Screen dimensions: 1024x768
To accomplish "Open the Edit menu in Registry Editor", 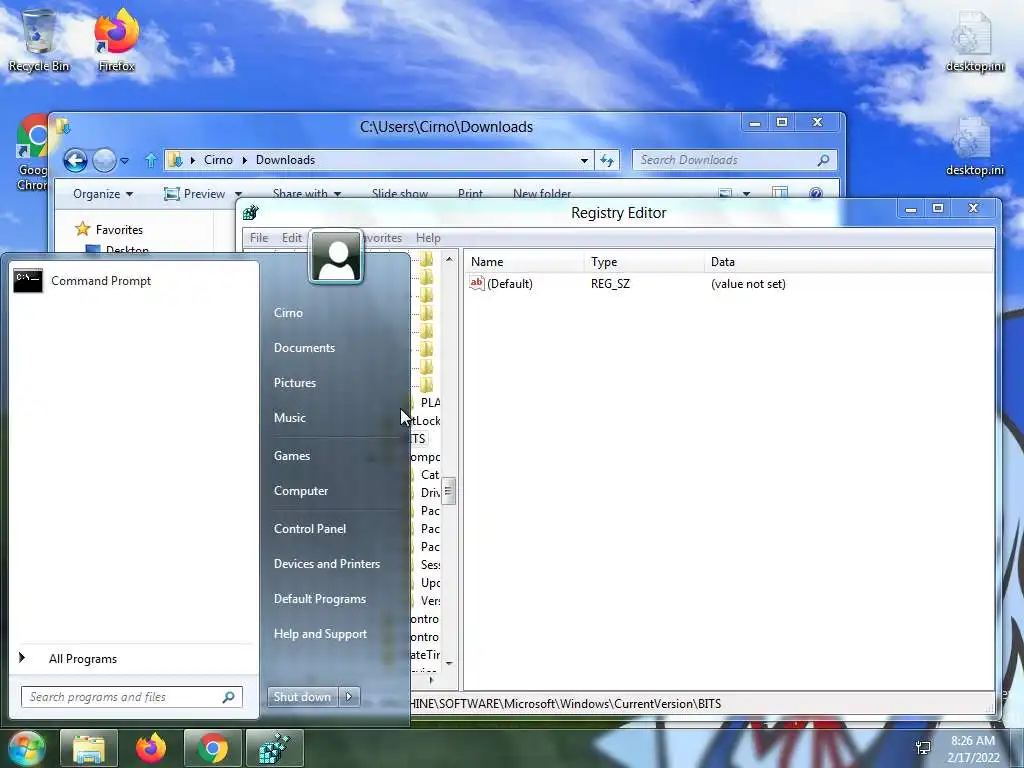I will 291,238.
